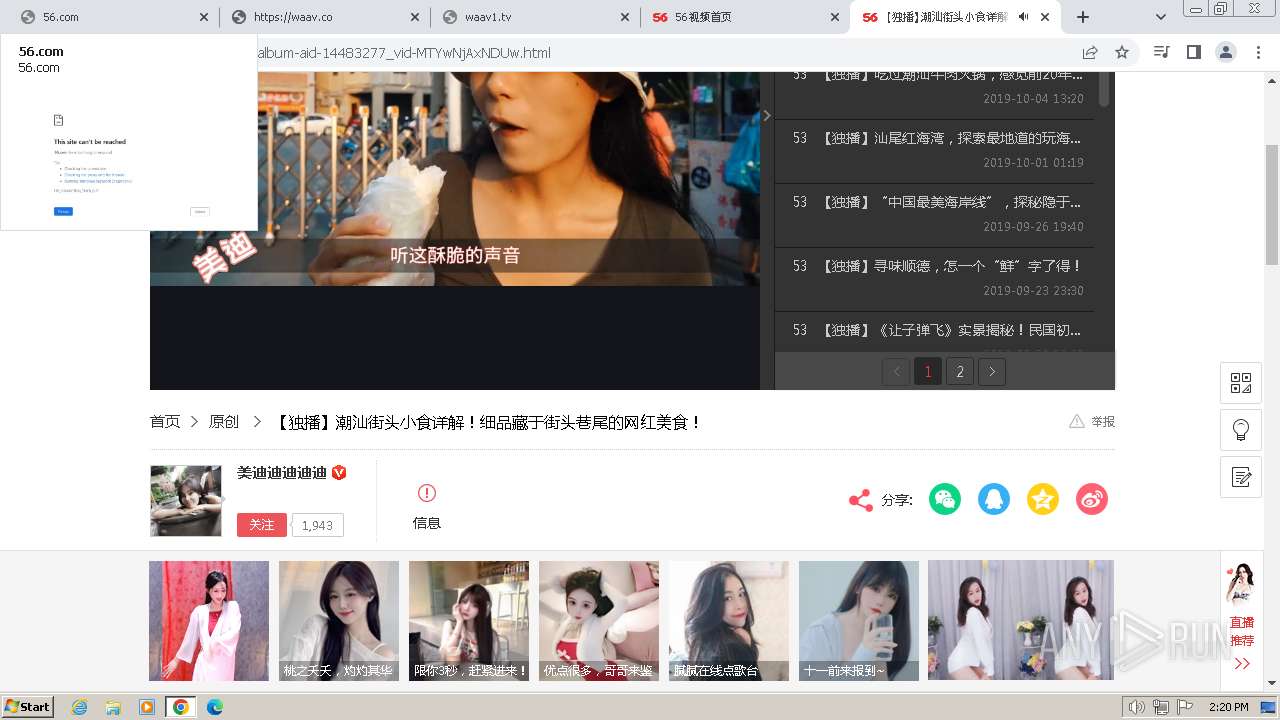
Task: Show video 信息 details
Action: click(x=427, y=507)
